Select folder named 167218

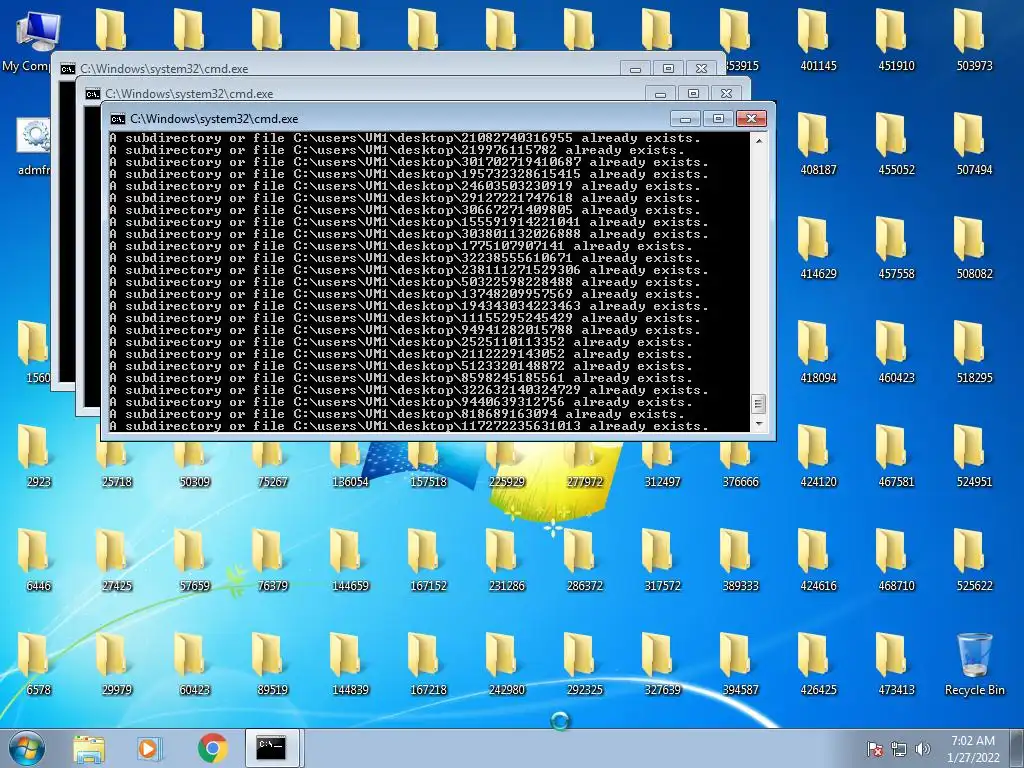[428, 663]
